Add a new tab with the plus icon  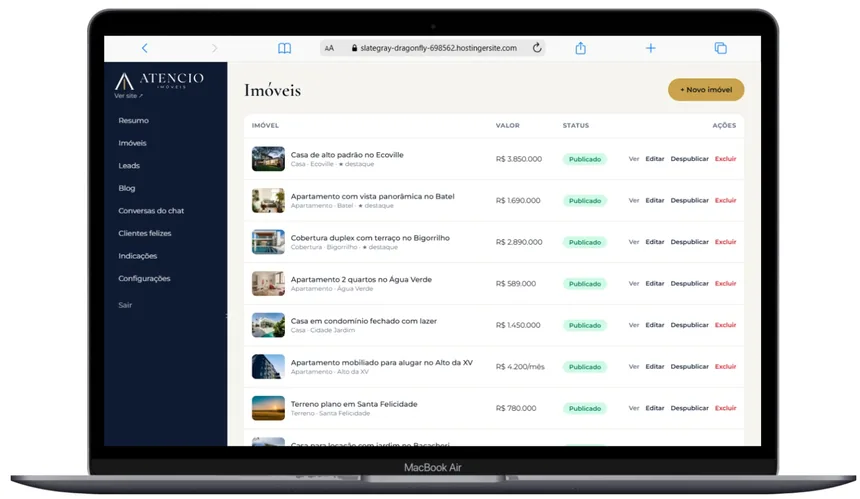650,48
